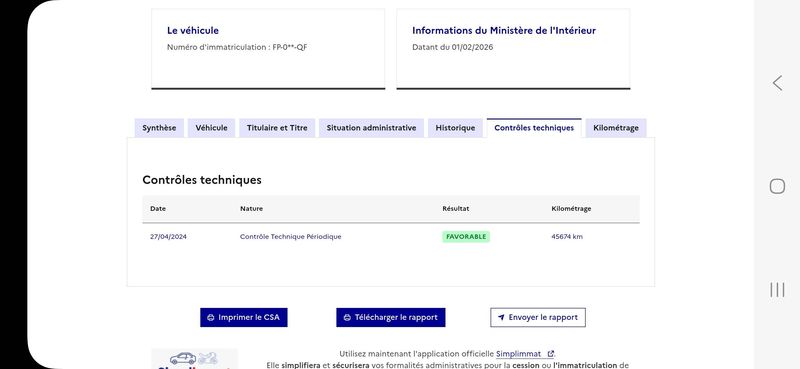The height and width of the screenshot is (369, 800).
Task: Open the Véhicule tab
Action: (211, 128)
